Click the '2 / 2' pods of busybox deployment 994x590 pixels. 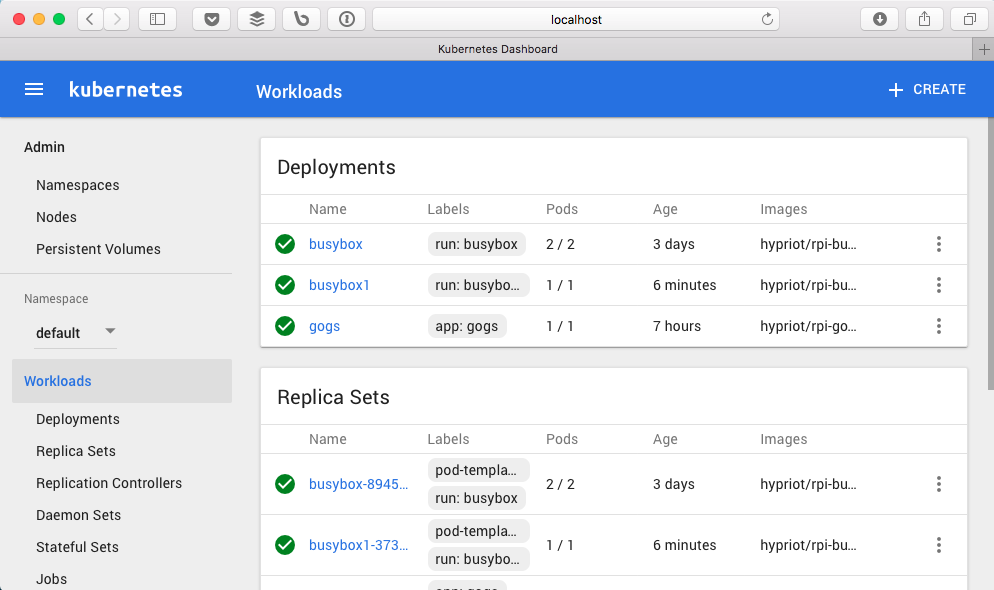[560, 244]
